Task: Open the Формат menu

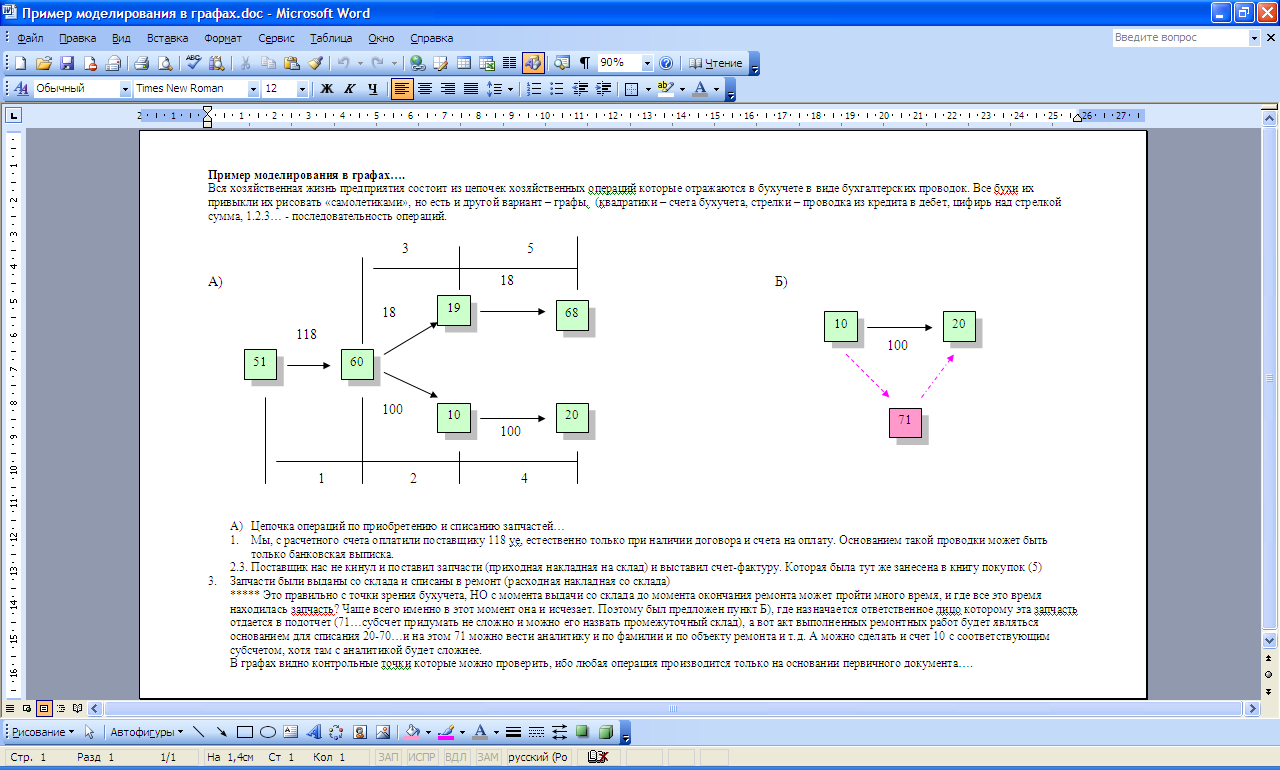Action: (x=223, y=38)
